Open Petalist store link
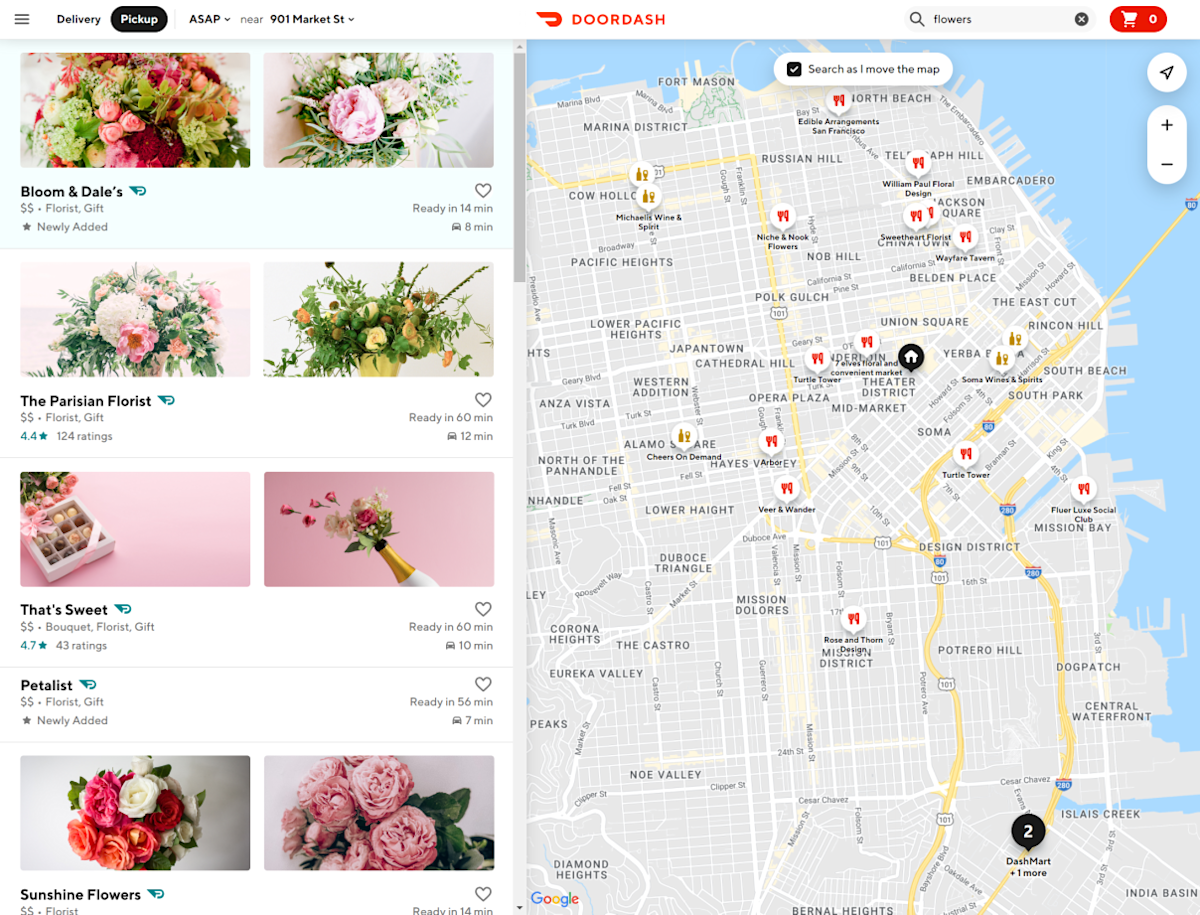Image resolution: width=1200 pixels, height=915 pixels. point(46,685)
